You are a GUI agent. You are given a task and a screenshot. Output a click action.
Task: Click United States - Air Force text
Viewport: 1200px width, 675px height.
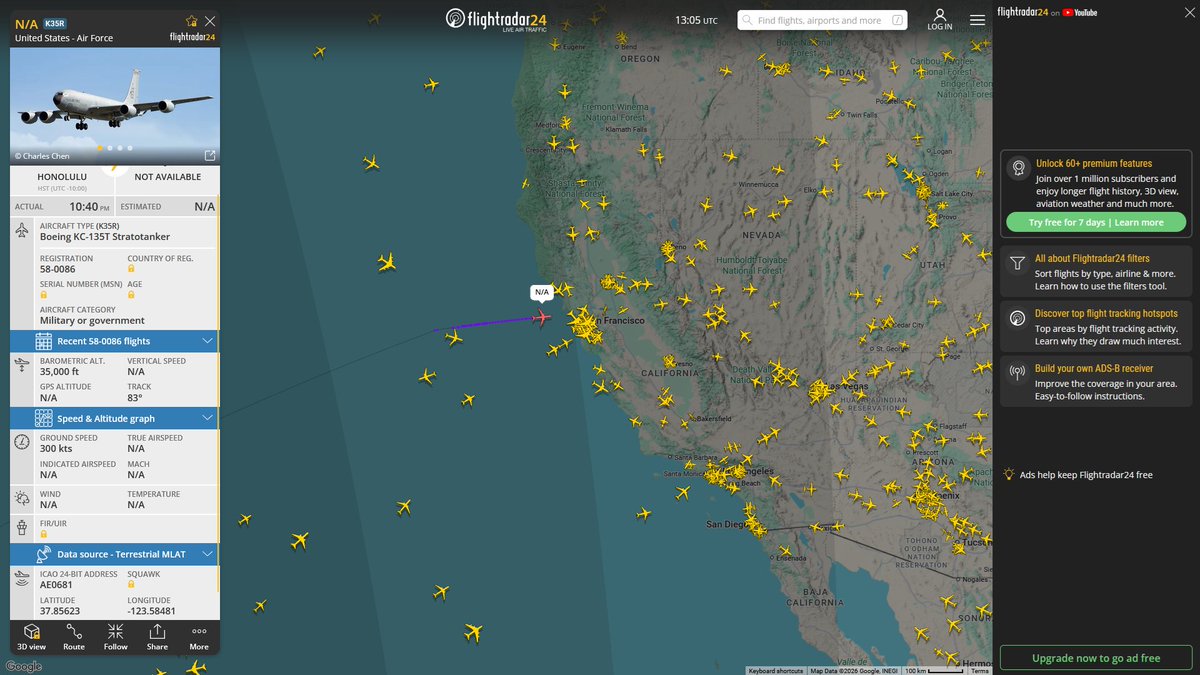point(64,38)
